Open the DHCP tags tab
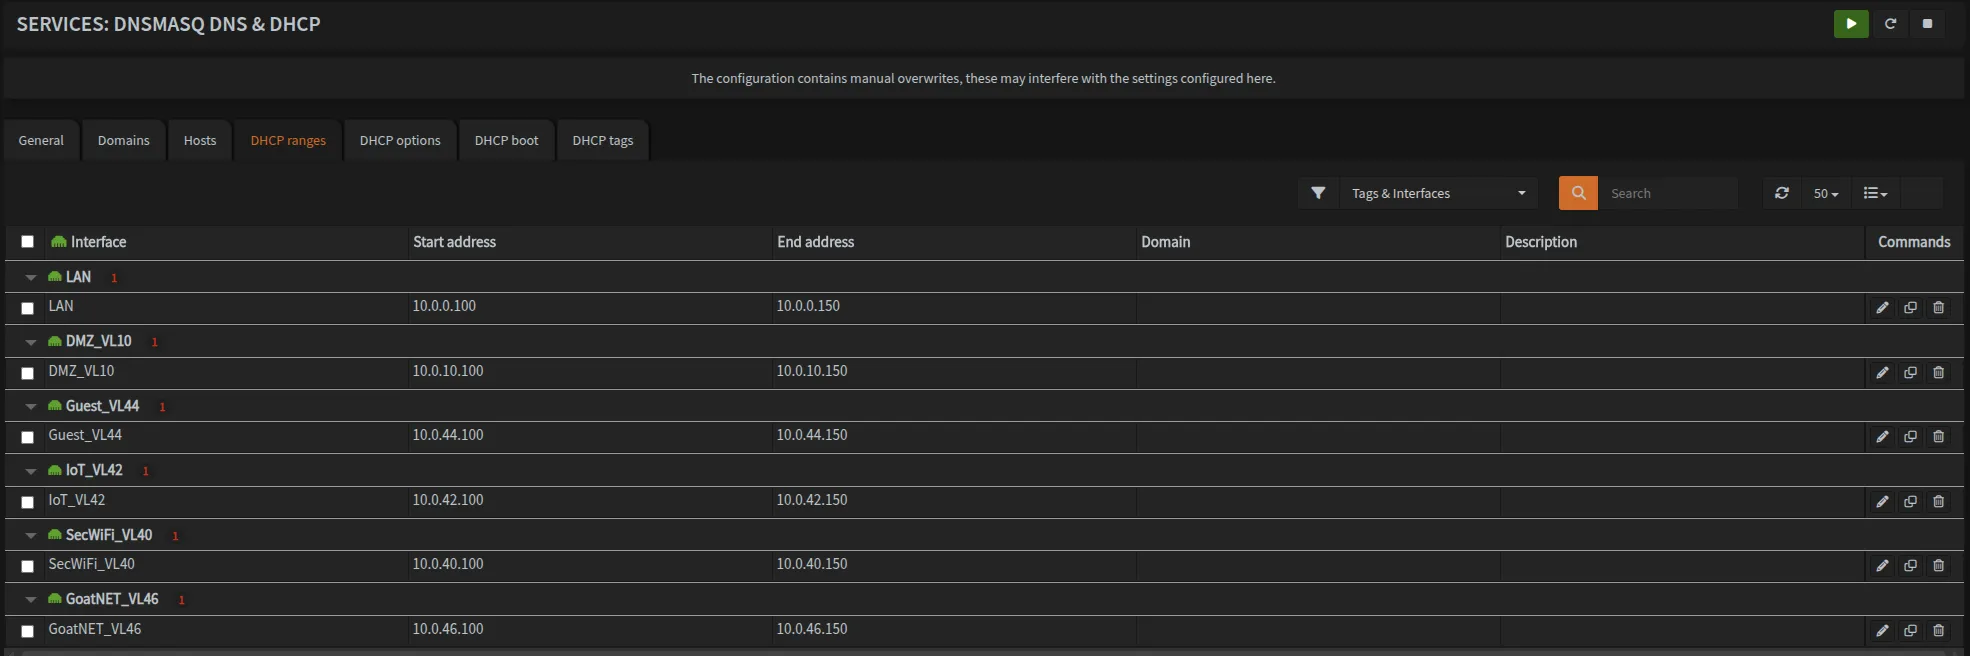Screen dimensions: 1970x656 (603, 141)
